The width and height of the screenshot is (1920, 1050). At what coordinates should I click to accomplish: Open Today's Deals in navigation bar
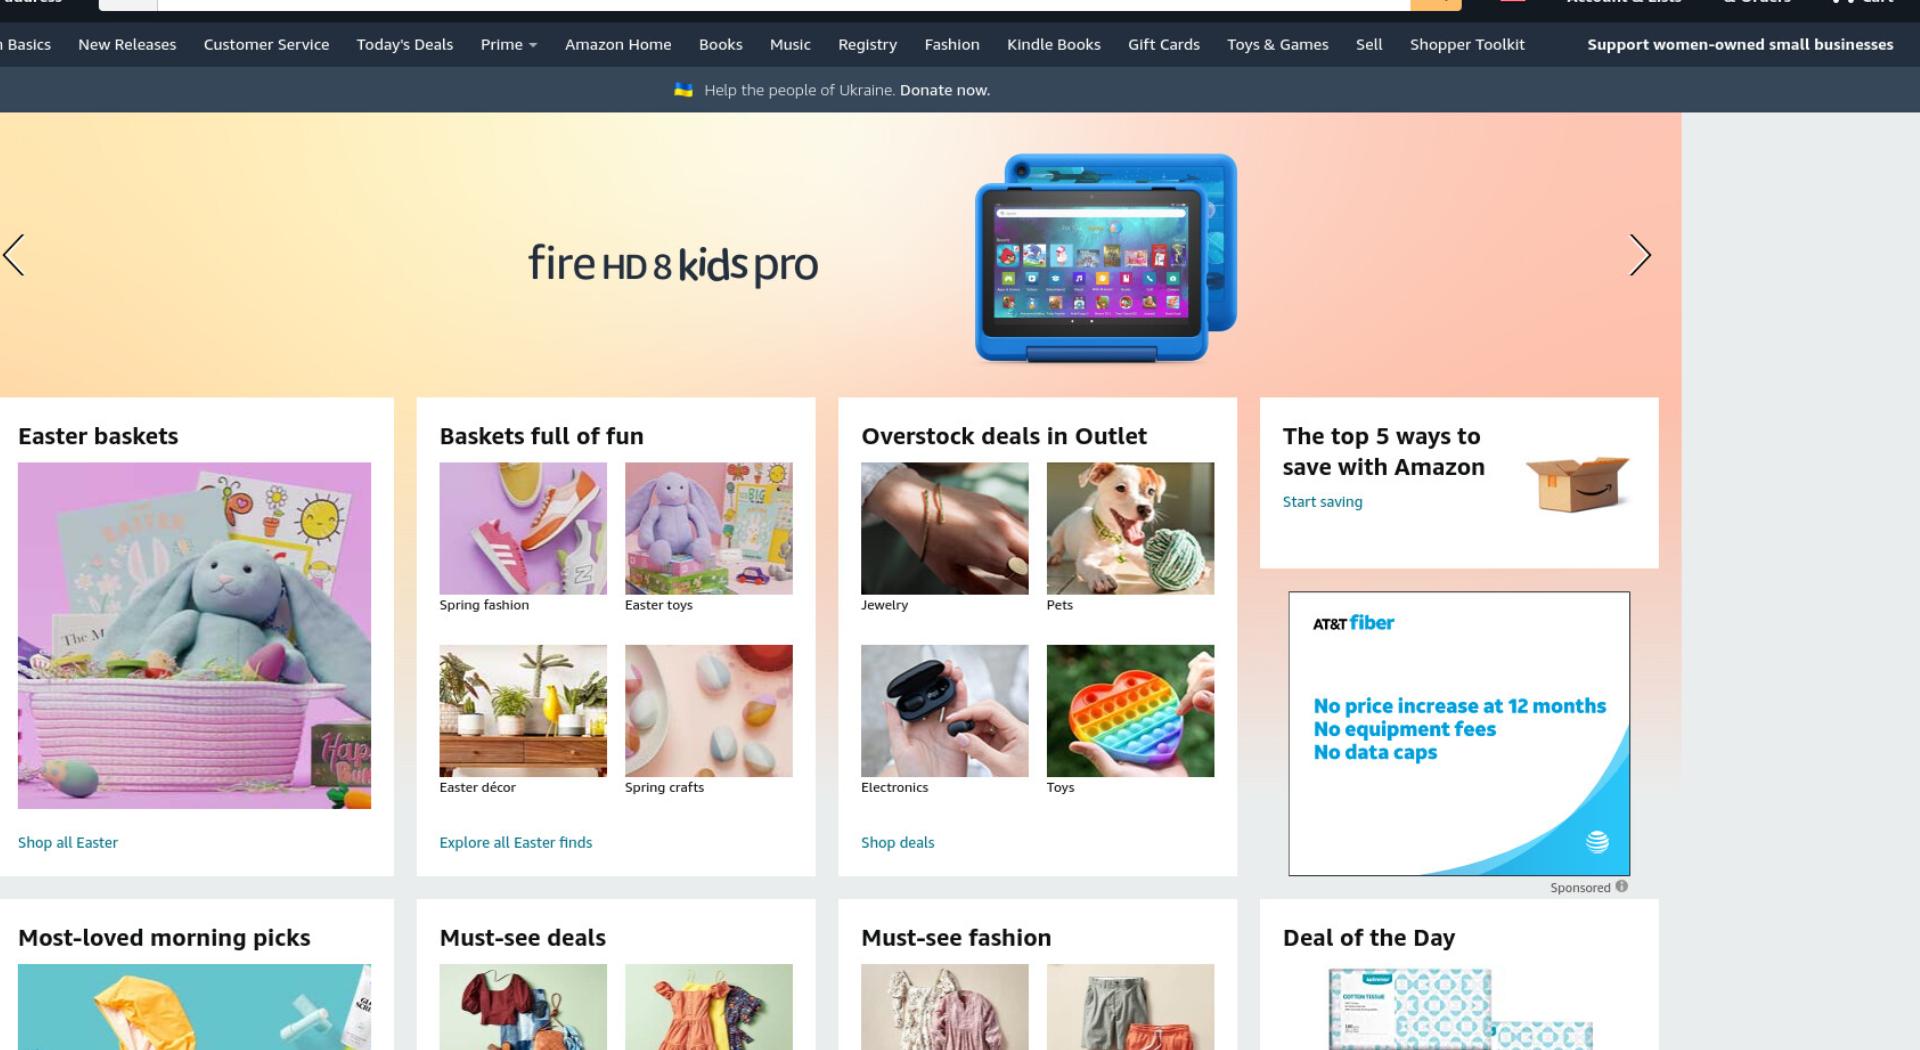point(405,45)
